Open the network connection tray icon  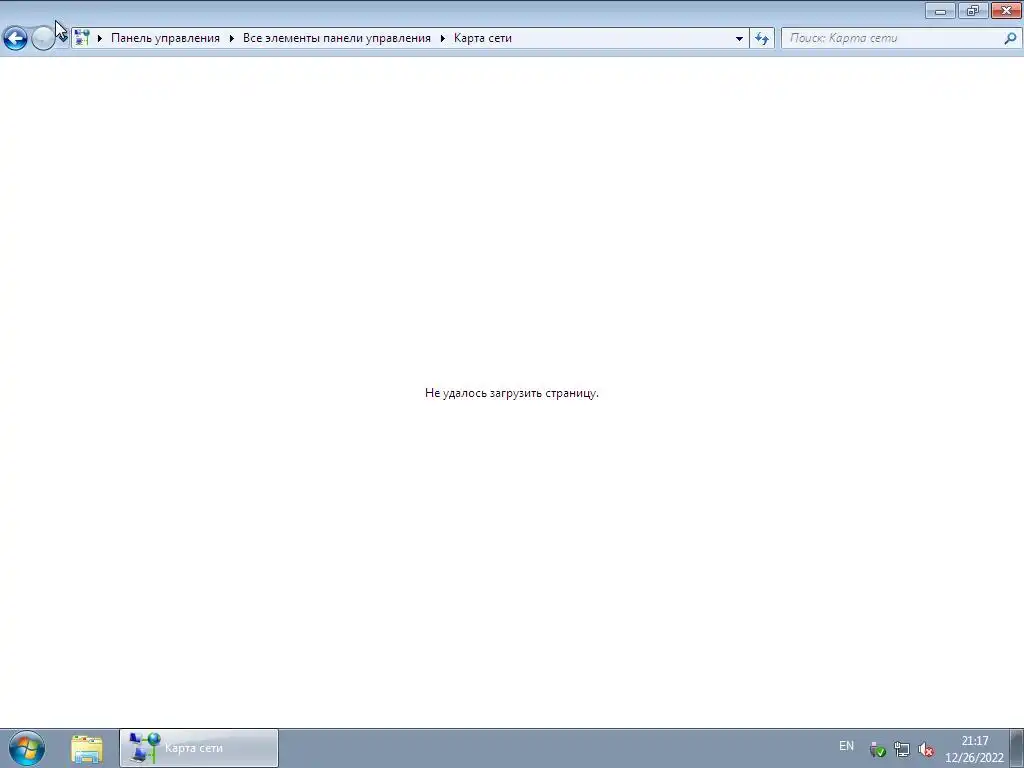[902, 749]
